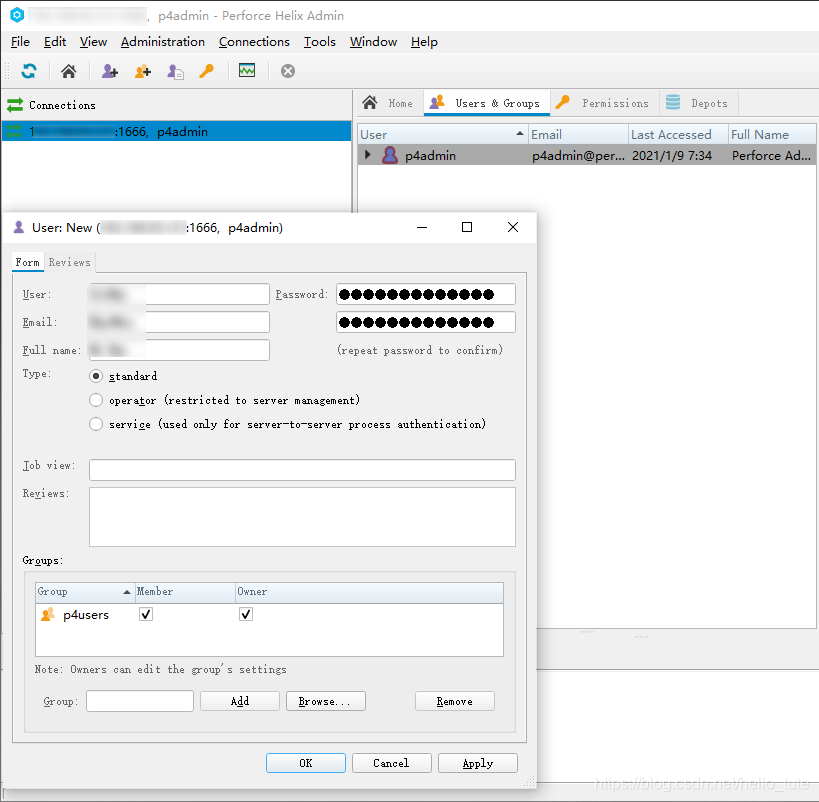The width and height of the screenshot is (819, 802).
Task: Click the Email column header
Action: (578, 134)
